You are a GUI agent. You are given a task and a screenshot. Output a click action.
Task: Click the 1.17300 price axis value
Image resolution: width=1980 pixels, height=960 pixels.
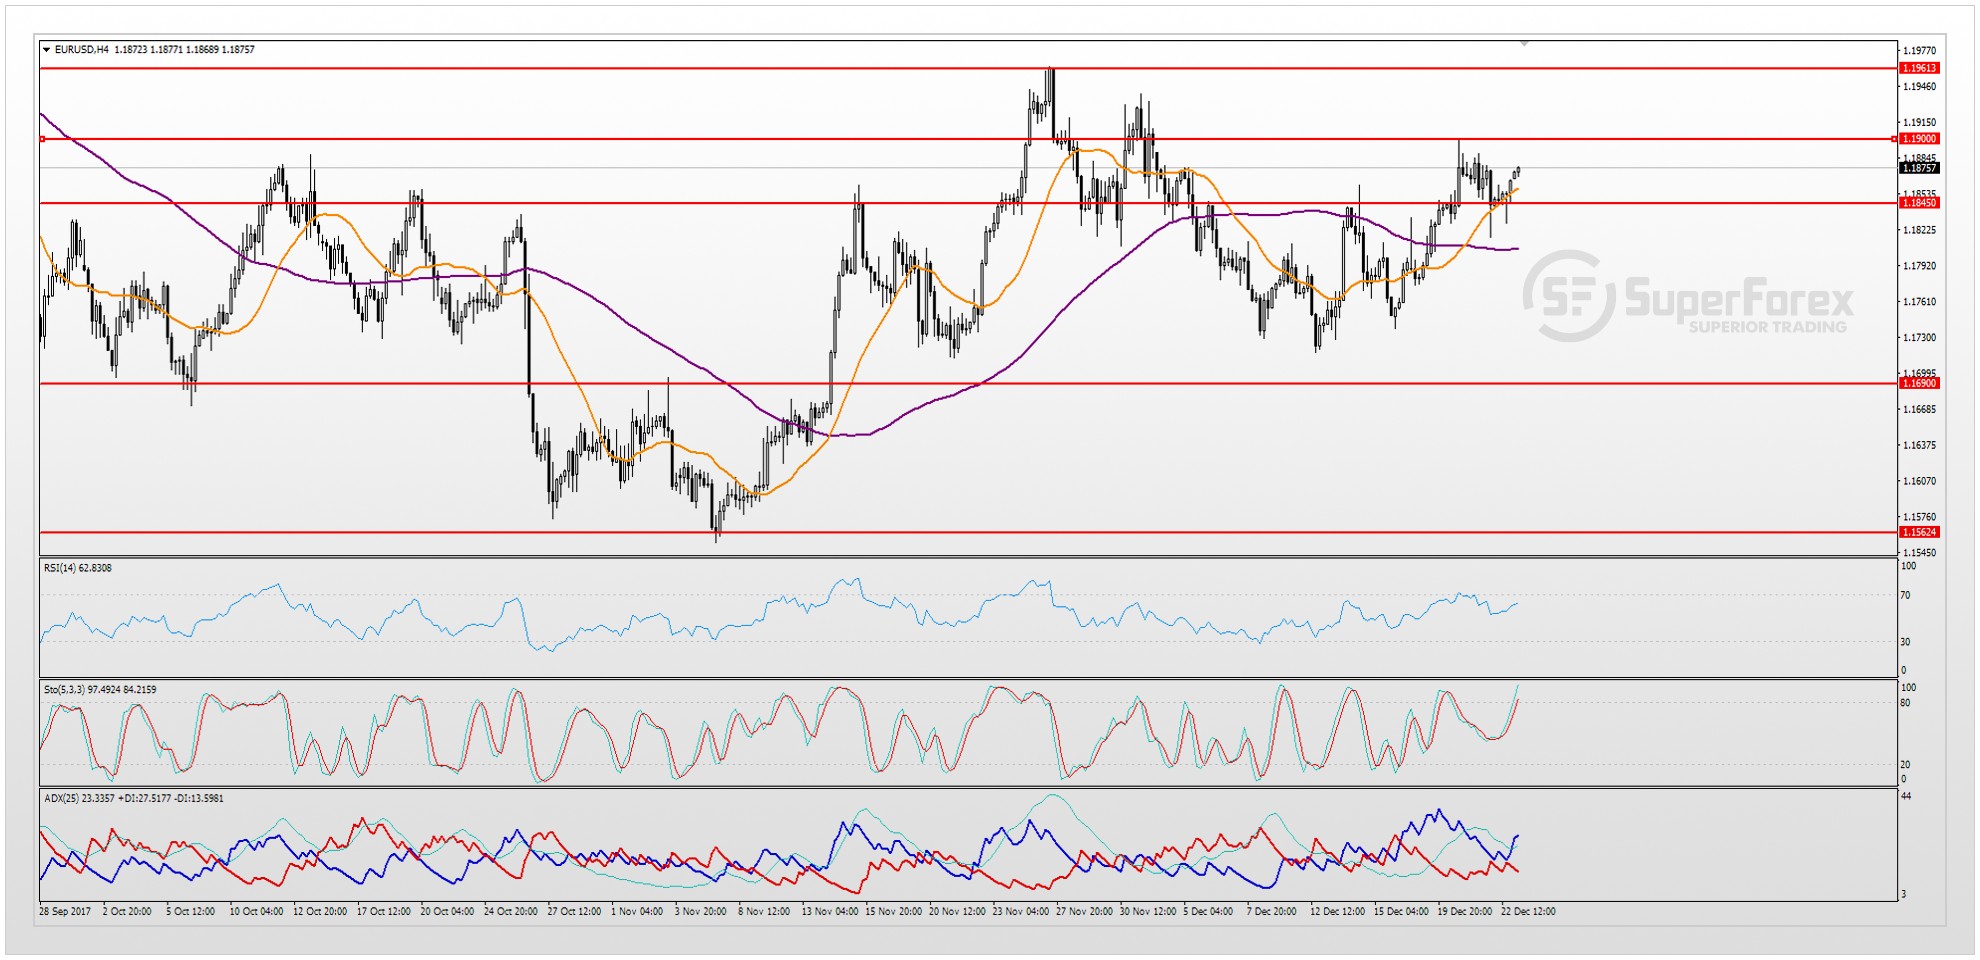pos(1920,337)
